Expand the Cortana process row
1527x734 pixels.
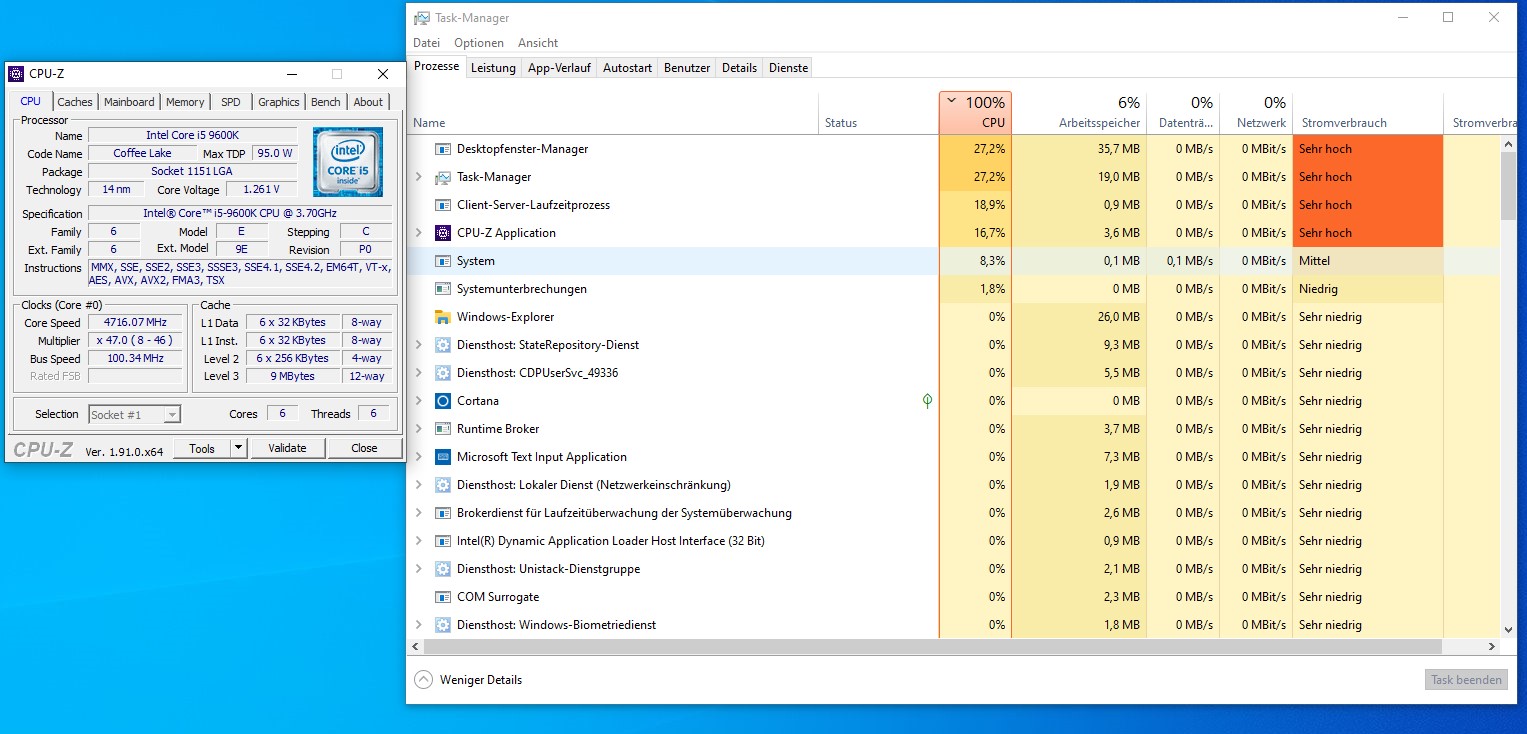click(x=418, y=401)
